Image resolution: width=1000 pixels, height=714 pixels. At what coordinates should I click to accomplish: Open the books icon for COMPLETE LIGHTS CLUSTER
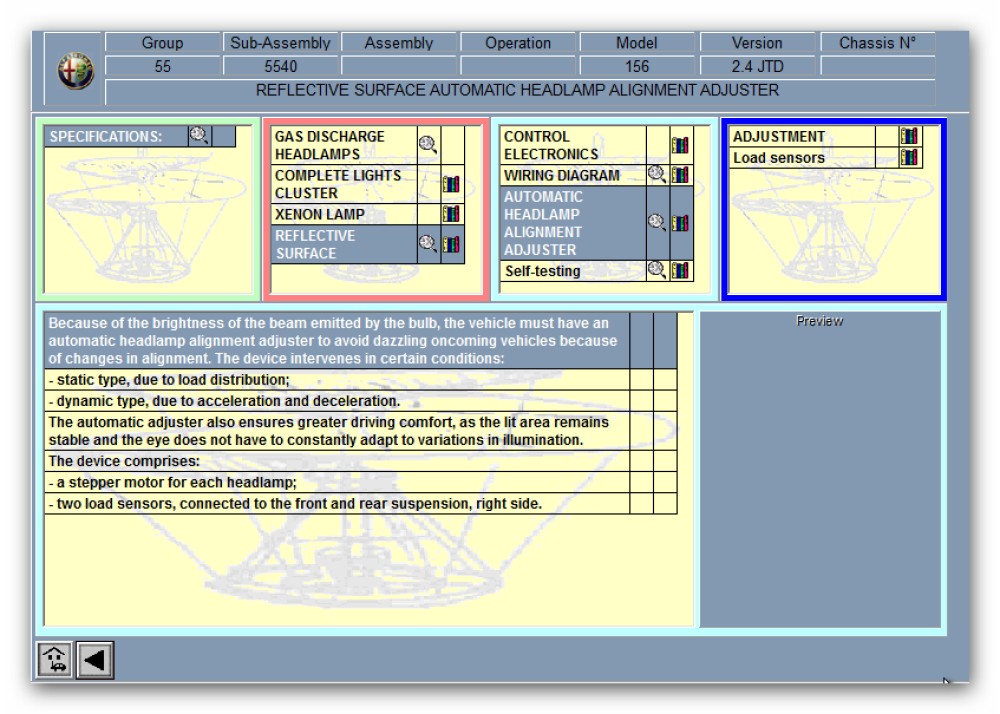452,184
